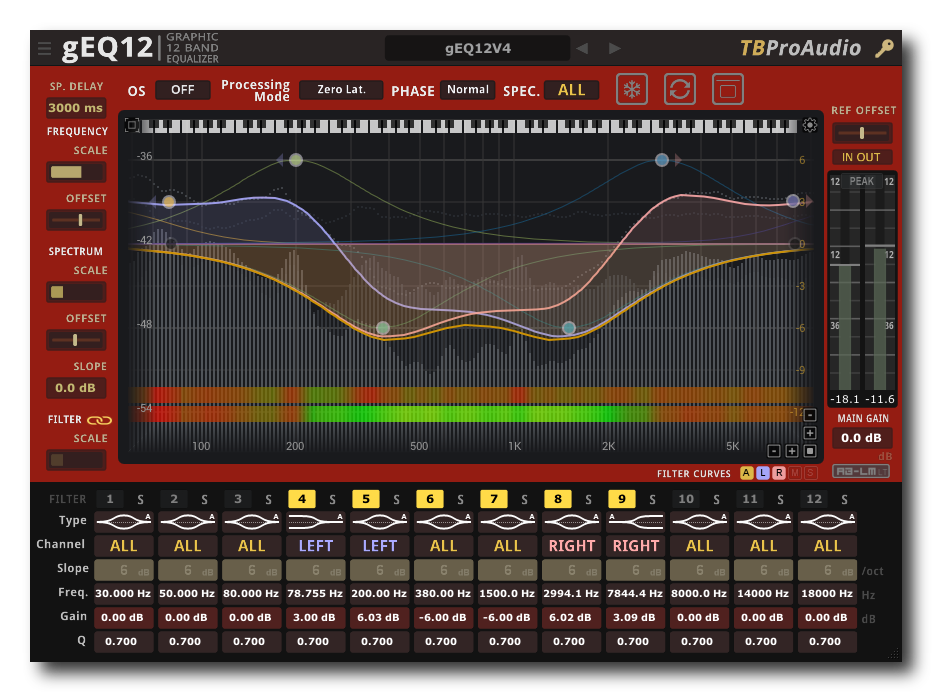Open the OS oversampling selector showing OFF
932x692 pixels.
[x=182, y=90]
